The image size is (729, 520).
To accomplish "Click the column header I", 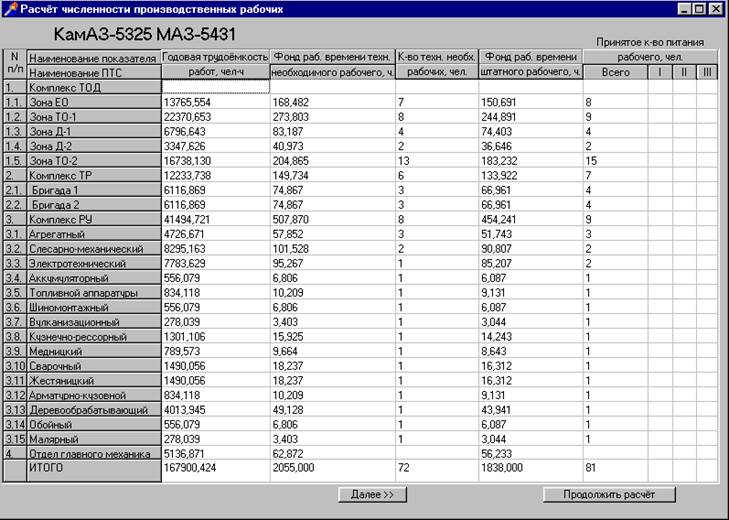I will [x=660, y=72].
